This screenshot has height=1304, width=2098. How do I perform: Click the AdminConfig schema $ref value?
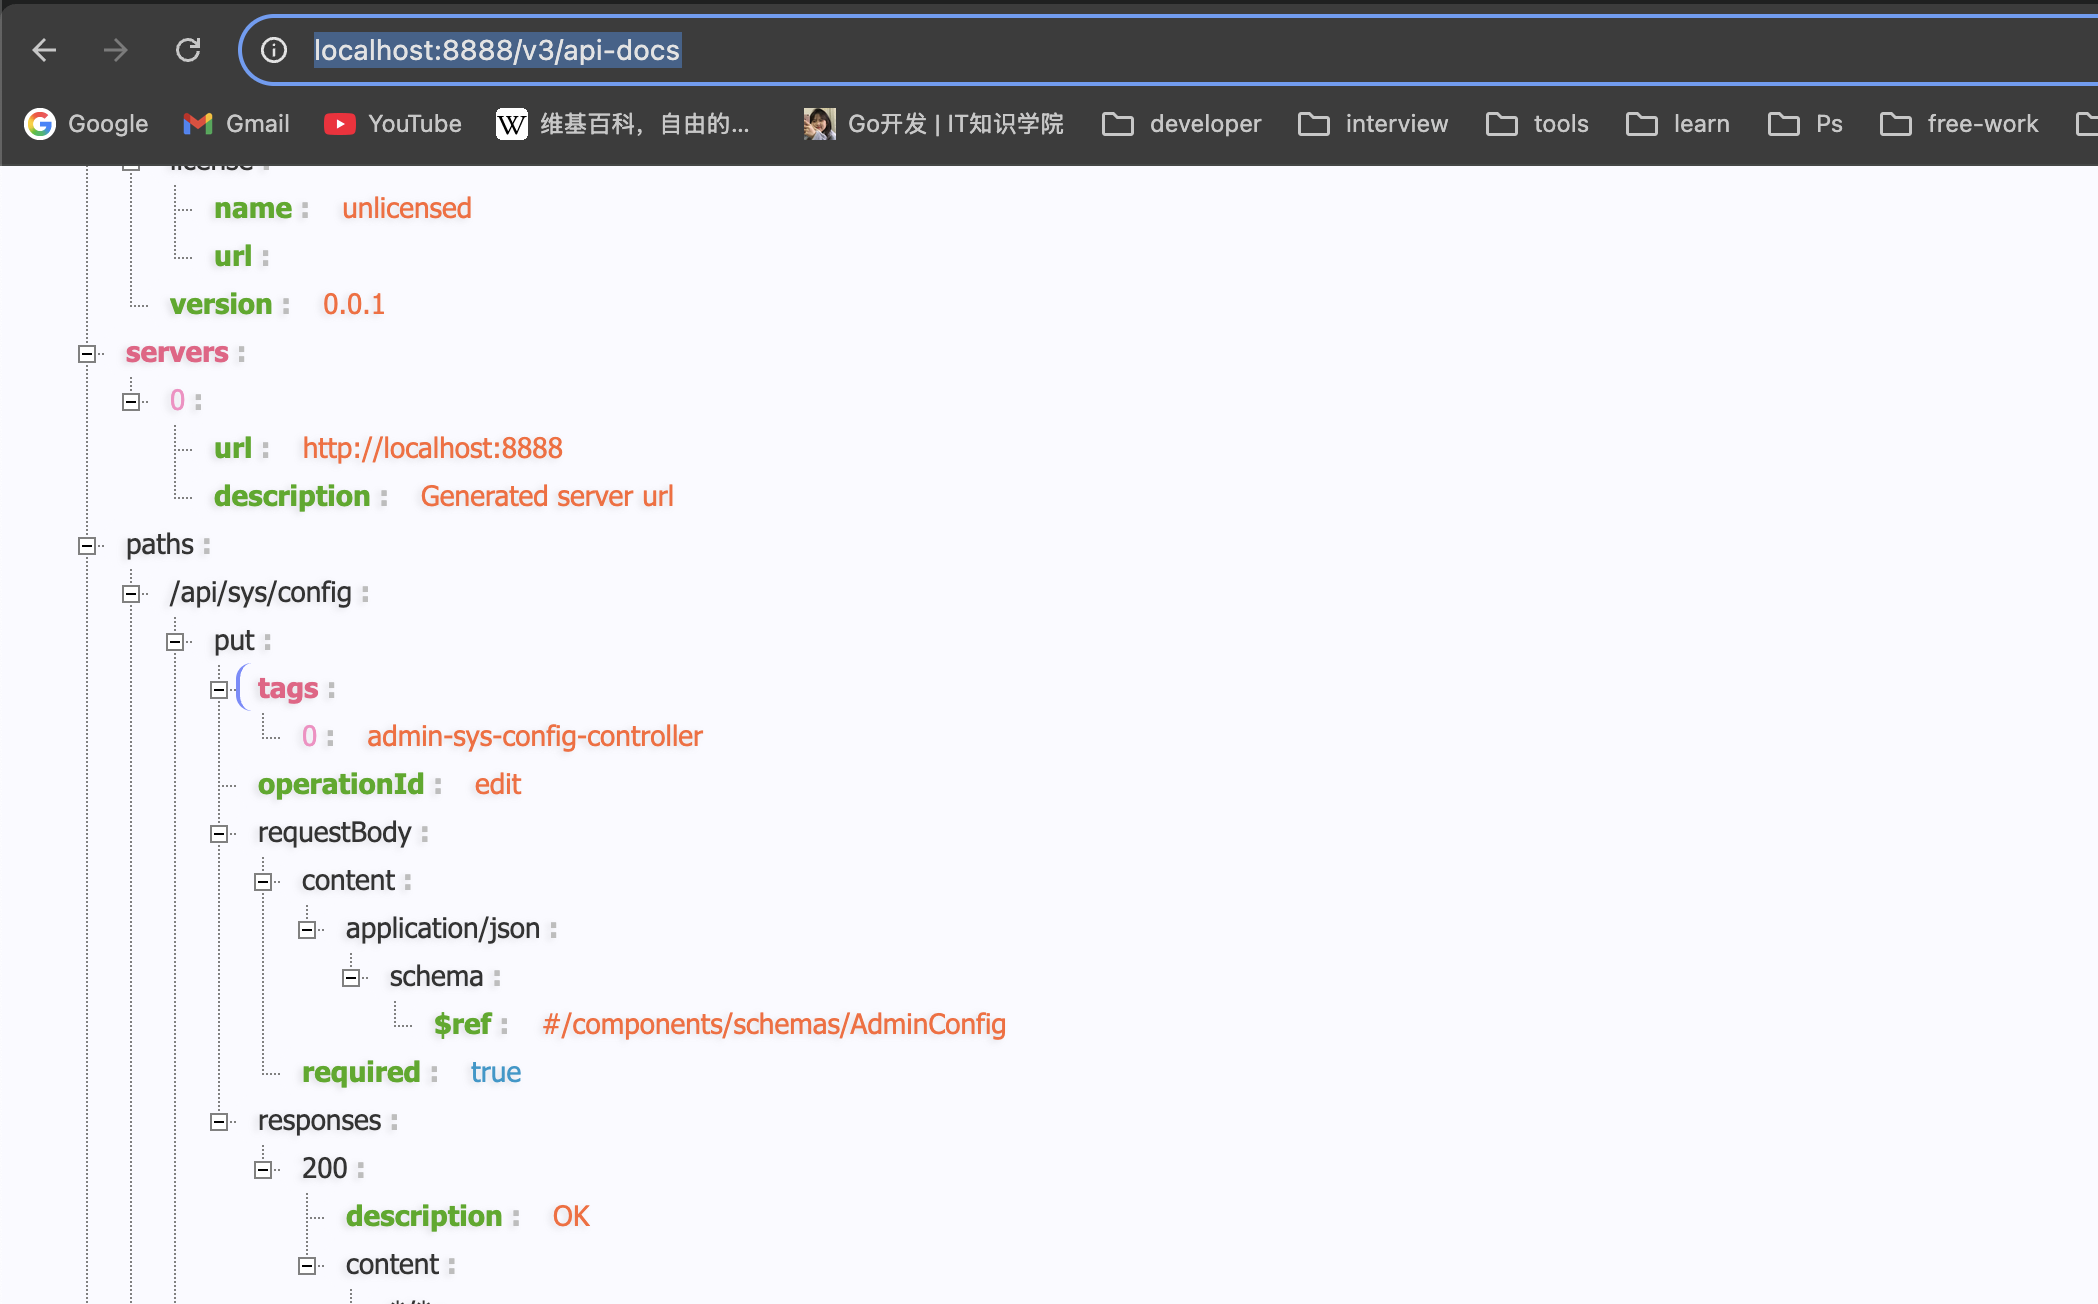click(774, 1024)
